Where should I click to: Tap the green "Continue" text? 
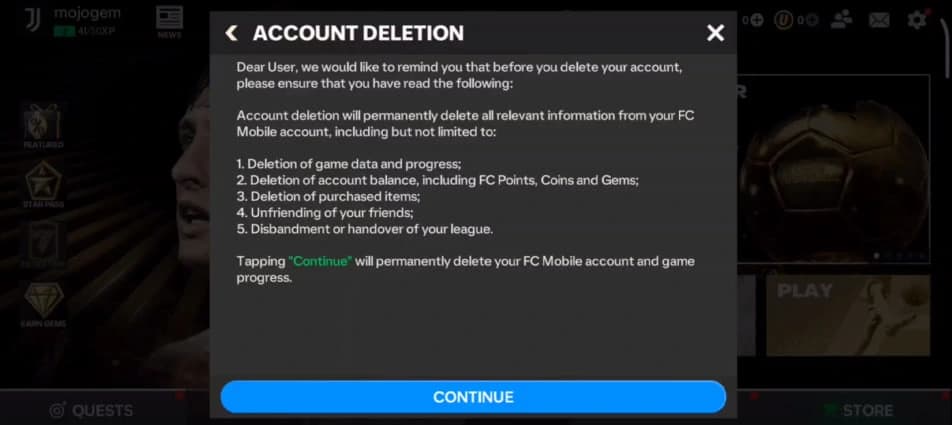[x=320, y=262]
